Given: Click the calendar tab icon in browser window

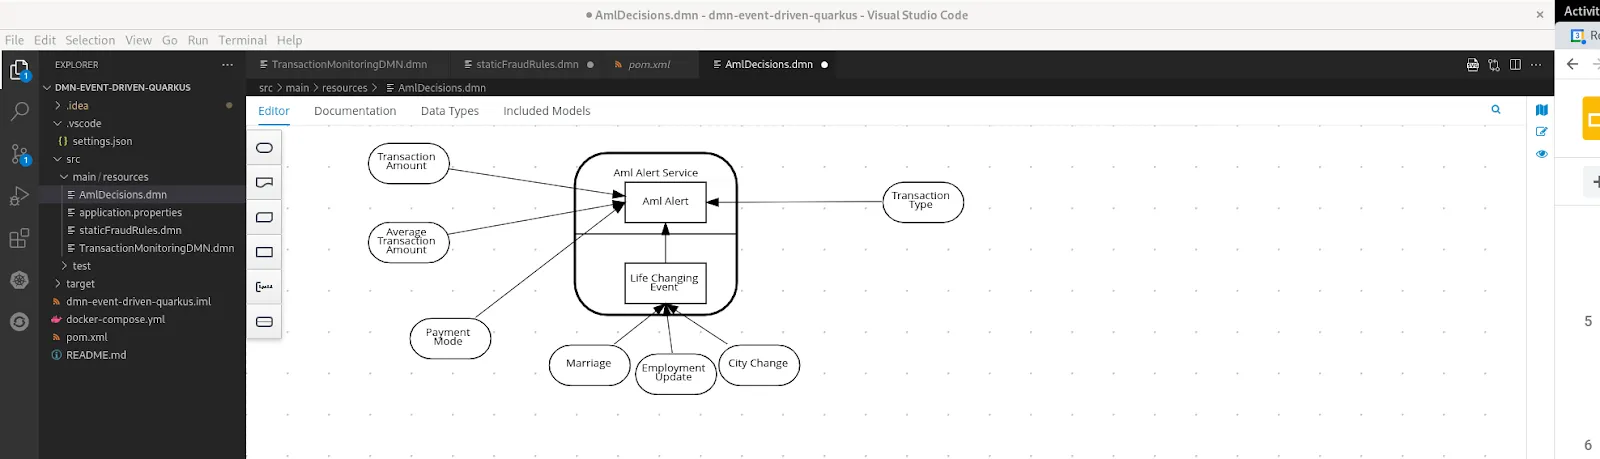Looking at the screenshot, I should pos(1577,36).
